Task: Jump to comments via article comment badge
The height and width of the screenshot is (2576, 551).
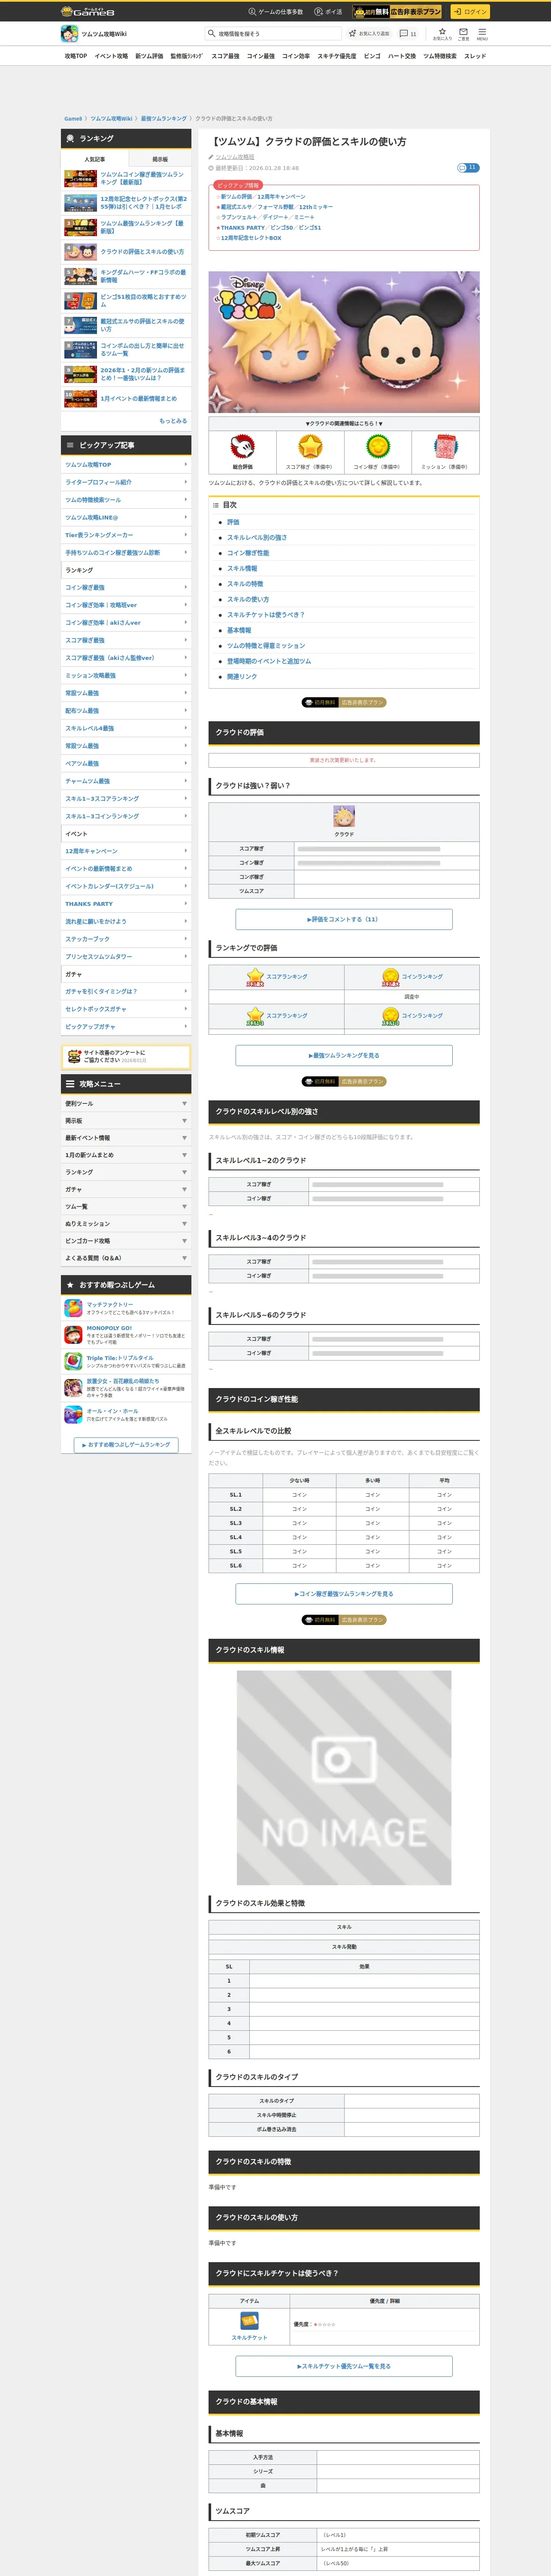Action: [x=468, y=168]
